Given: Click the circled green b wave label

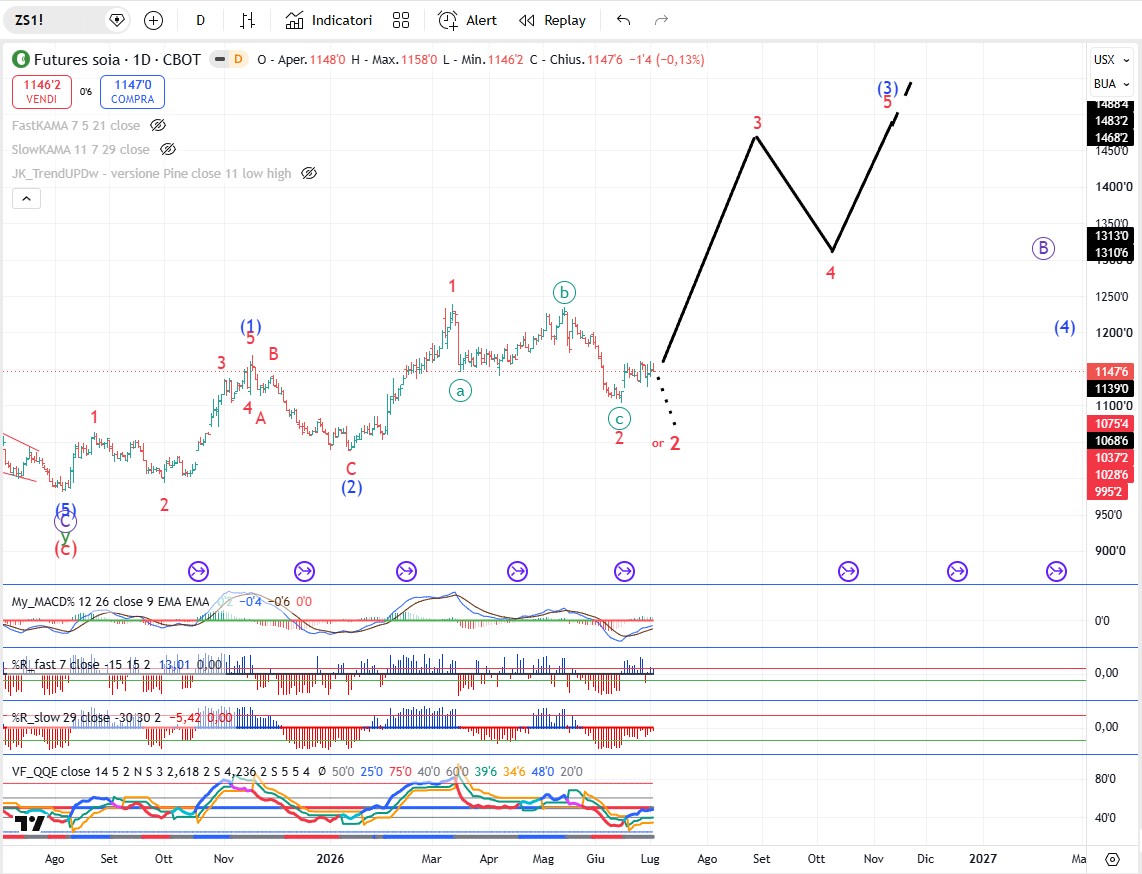Looking at the screenshot, I should [x=564, y=293].
